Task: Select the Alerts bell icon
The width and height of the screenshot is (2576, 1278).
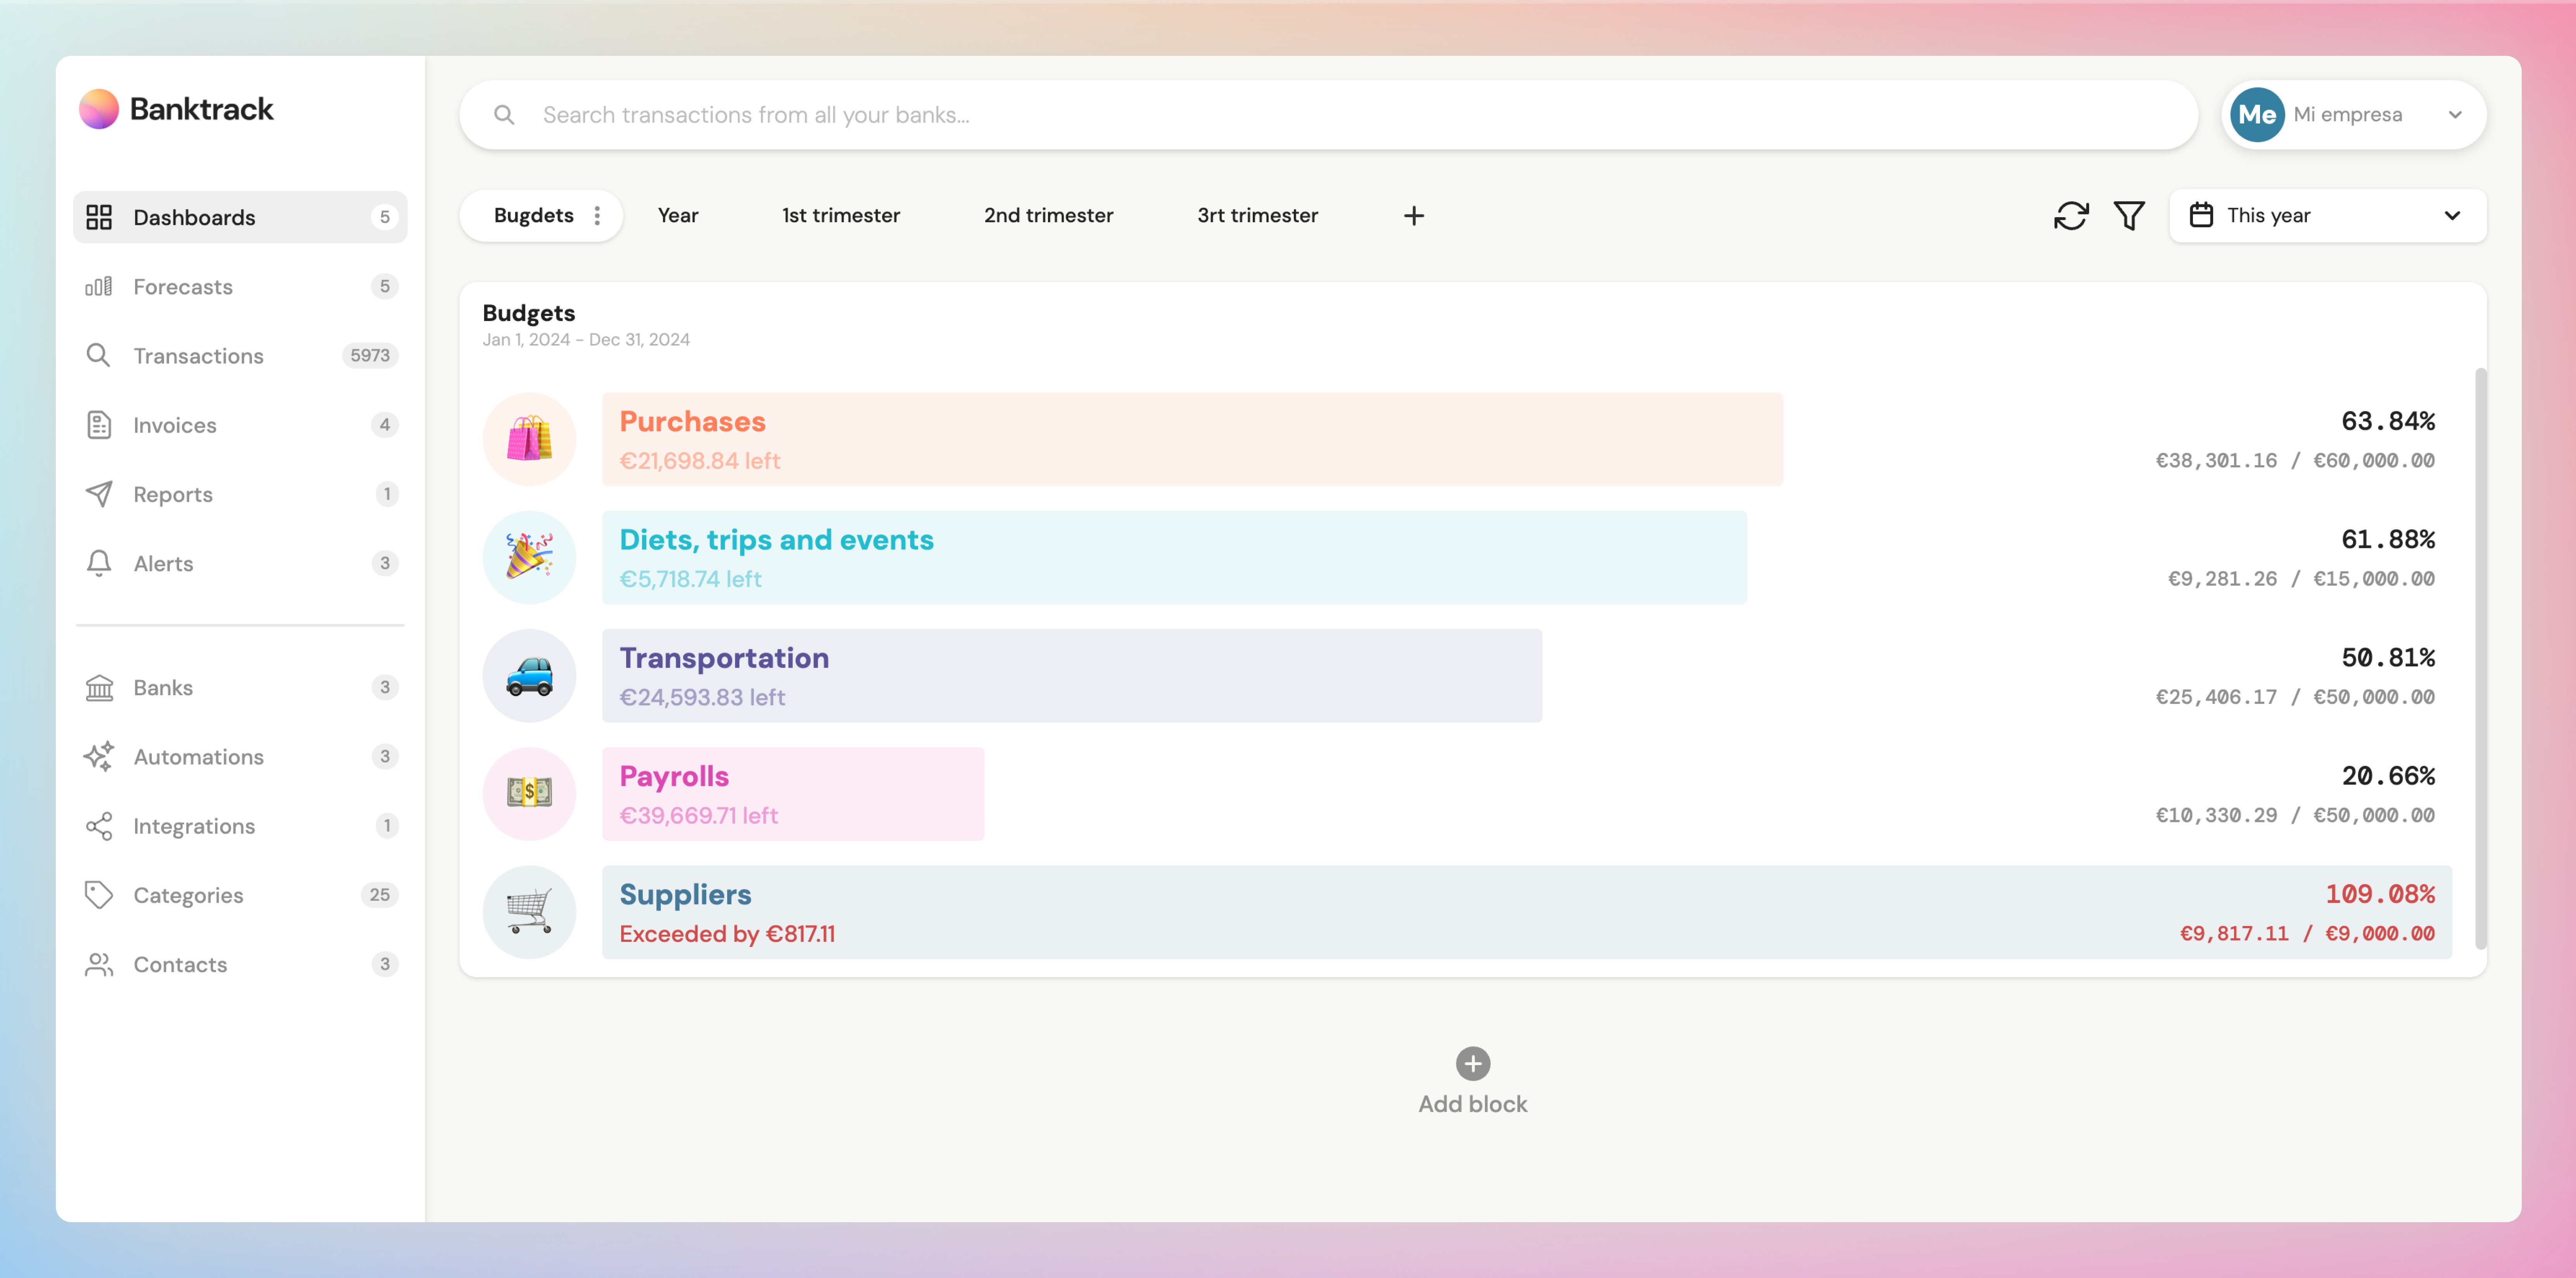Action: pos(99,563)
